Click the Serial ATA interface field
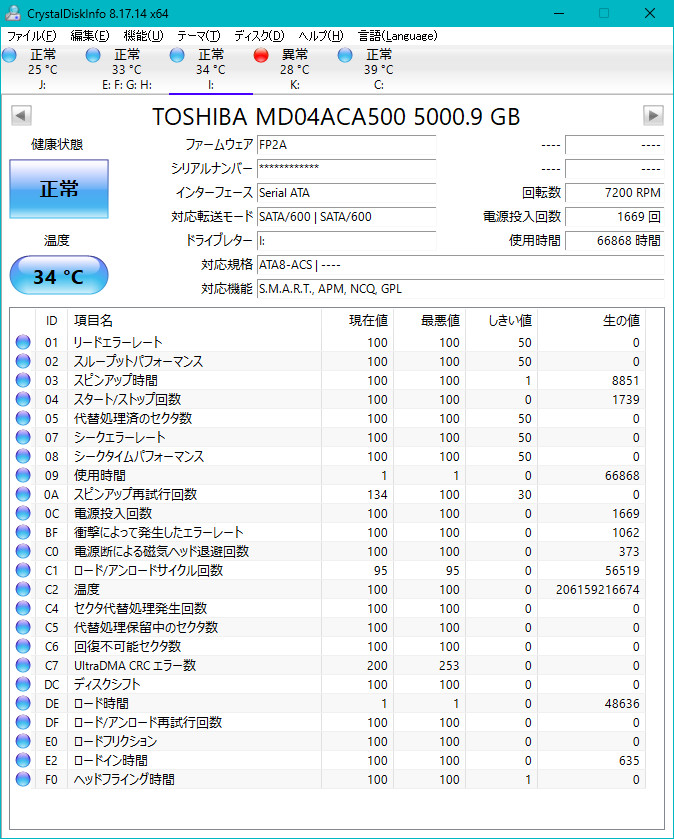 coord(347,193)
